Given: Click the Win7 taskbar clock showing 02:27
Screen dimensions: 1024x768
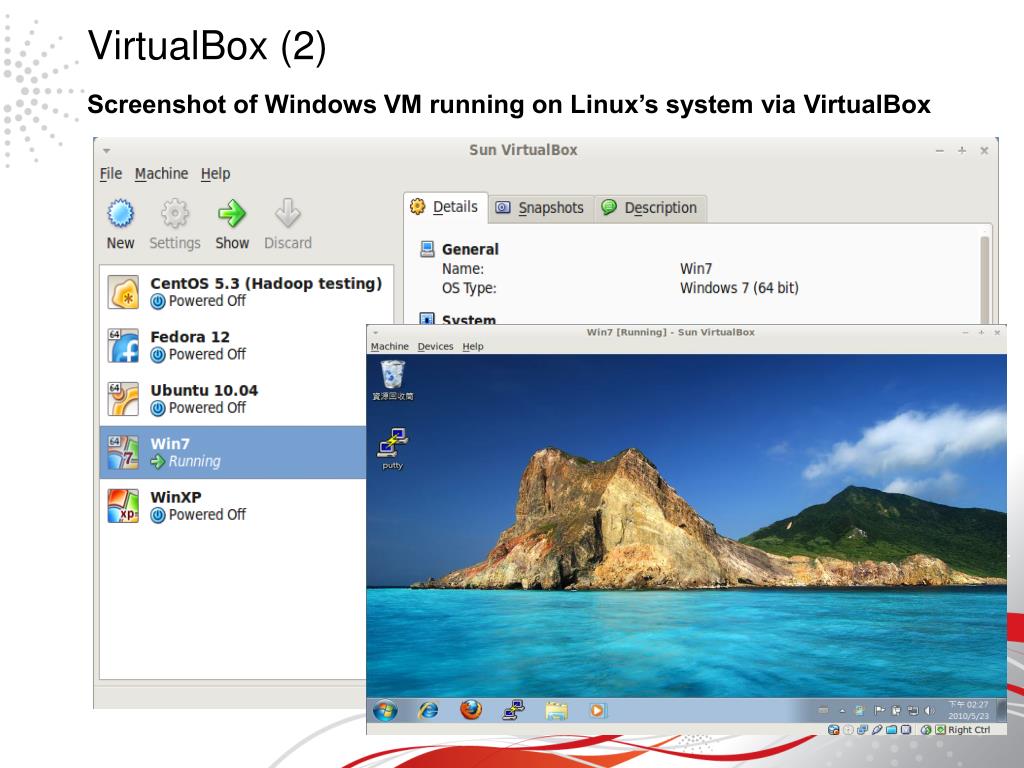Looking at the screenshot, I should [x=968, y=711].
